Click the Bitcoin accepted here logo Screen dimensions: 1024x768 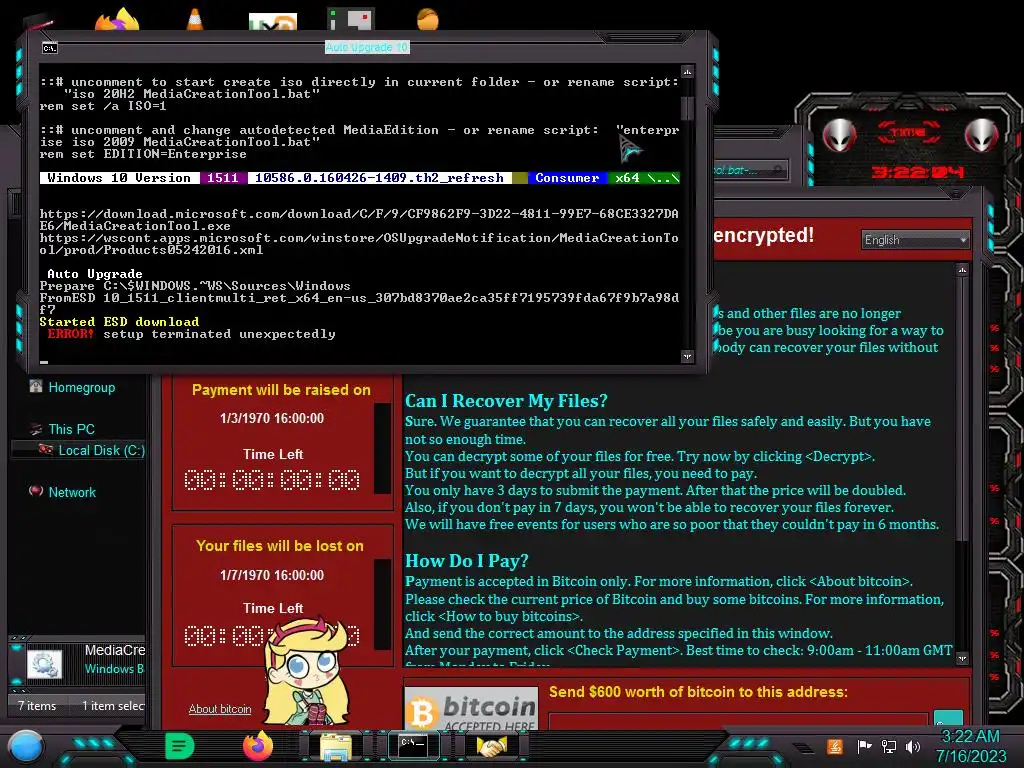click(471, 708)
